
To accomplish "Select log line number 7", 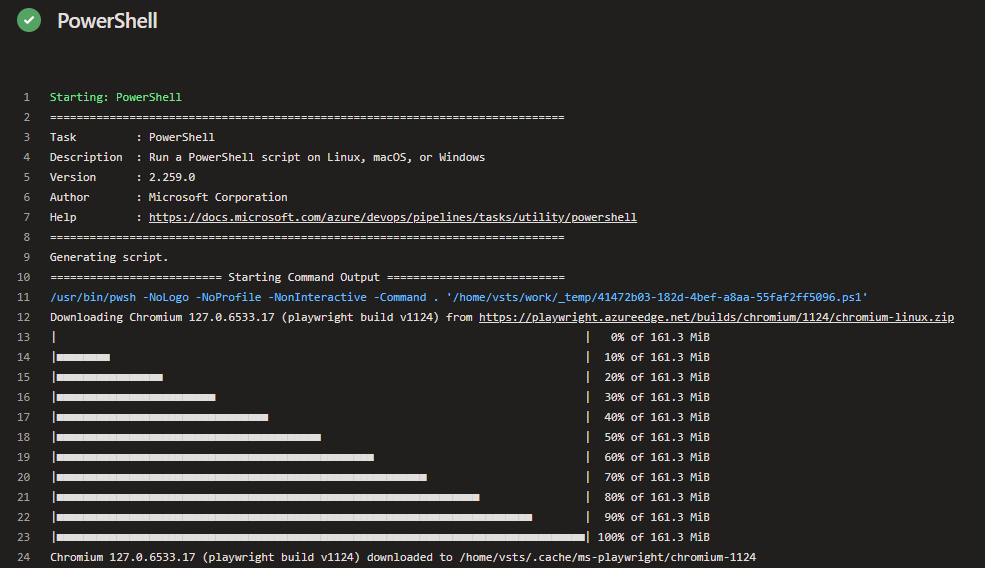I will click(26, 217).
